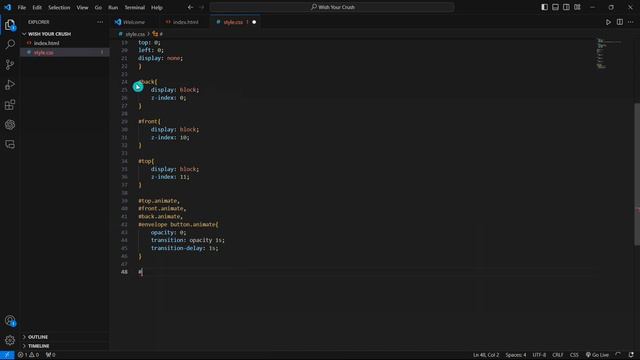Image resolution: width=640 pixels, height=360 pixels.
Task: Open the Run and Debug view
Action: pyautogui.click(x=10, y=84)
